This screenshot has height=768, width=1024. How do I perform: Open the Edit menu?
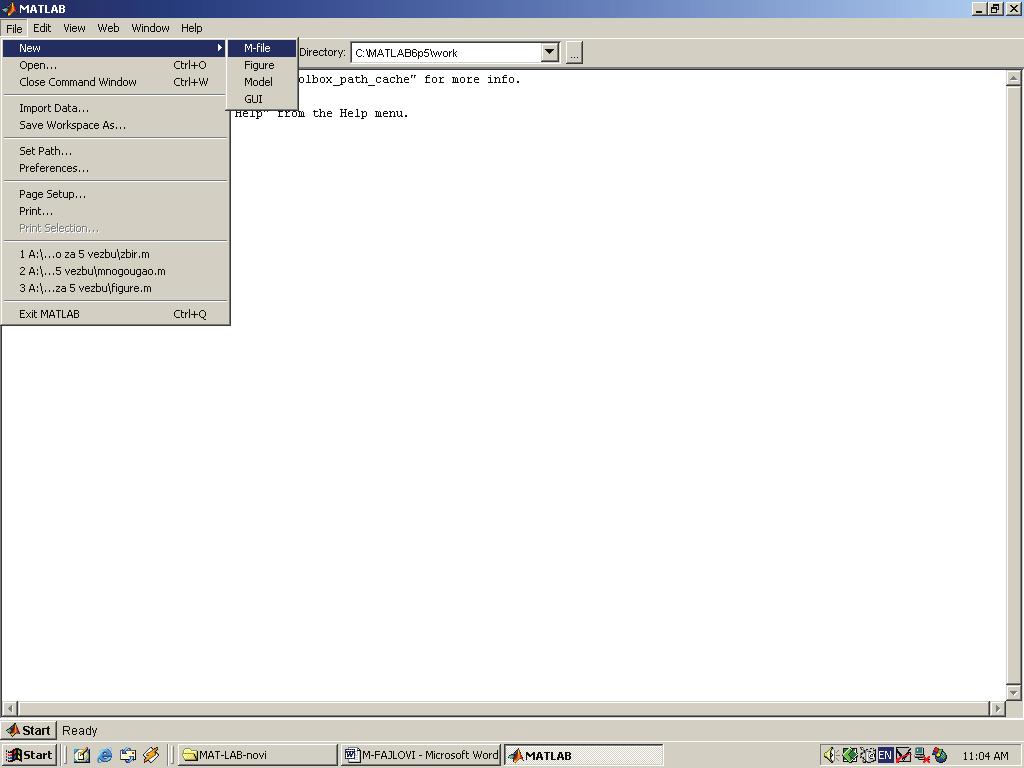[x=42, y=28]
